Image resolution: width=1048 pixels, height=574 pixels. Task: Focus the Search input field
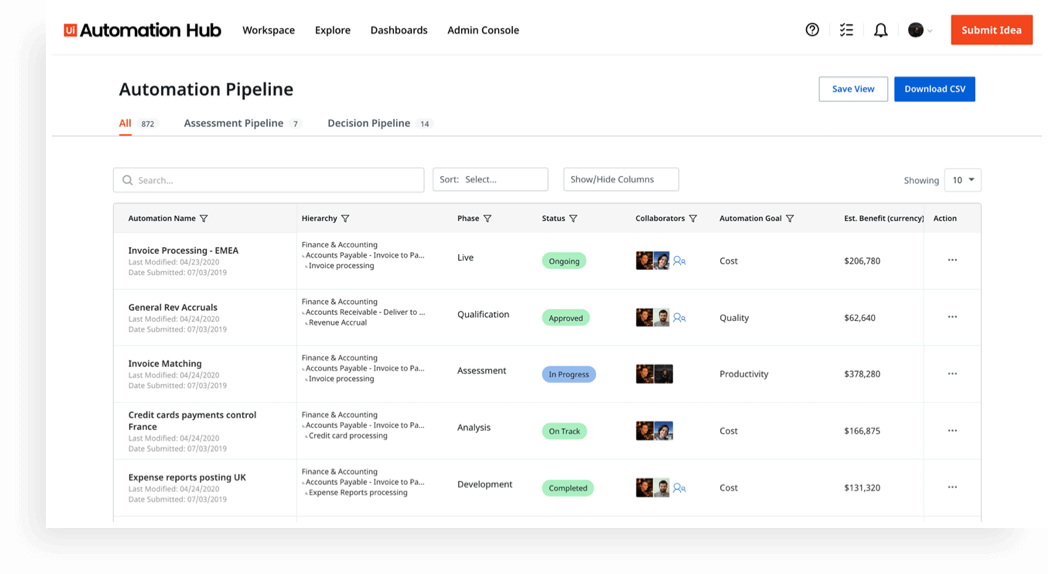(269, 180)
